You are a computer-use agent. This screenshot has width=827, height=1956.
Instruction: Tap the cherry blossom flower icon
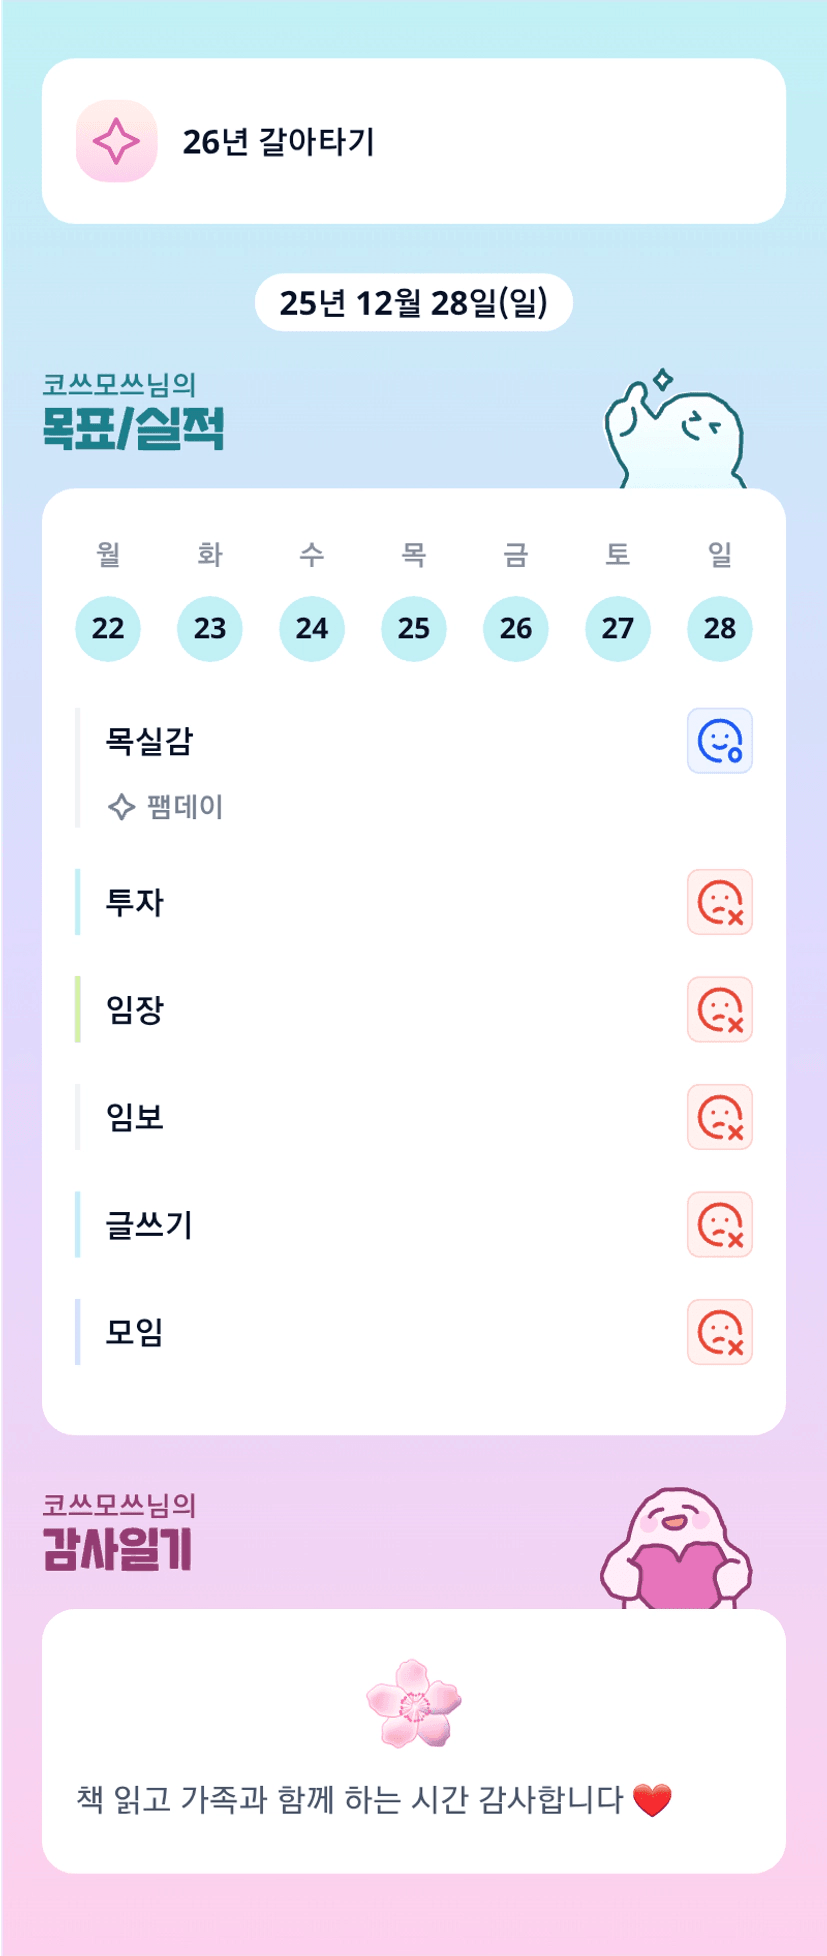click(413, 1703)
